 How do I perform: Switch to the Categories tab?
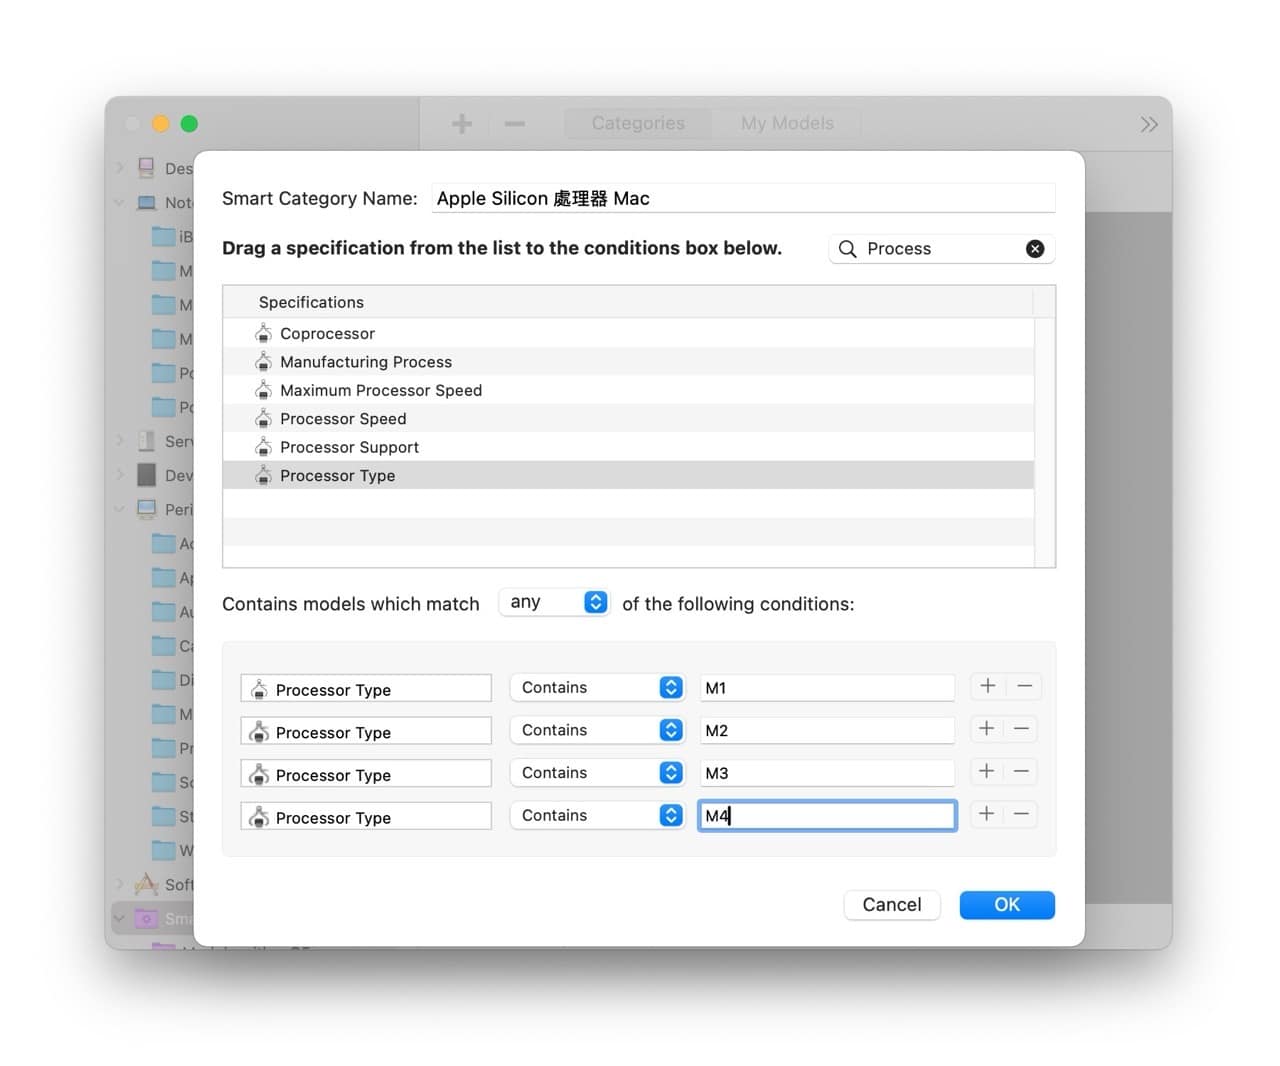tap(638, 123)
